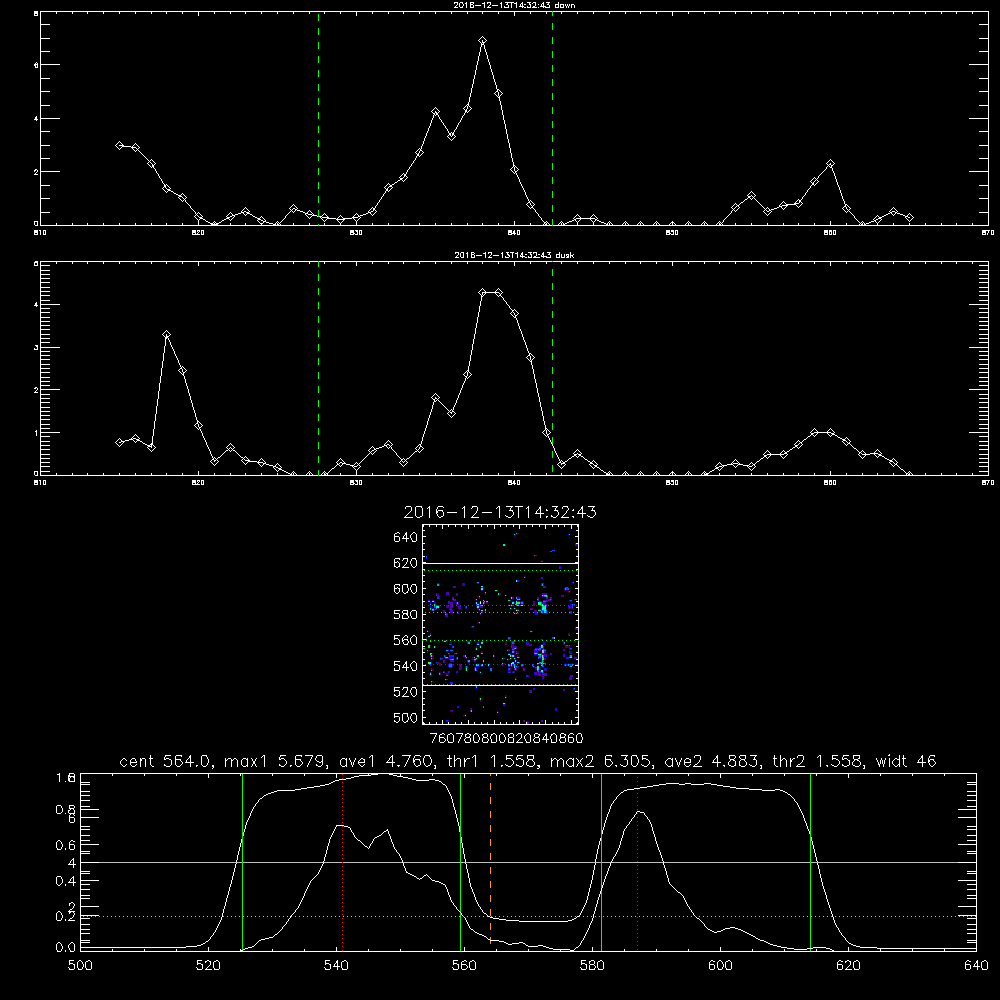This screenshot has width=1000, height=1000.
Task: Click the solid green line near 581 in the bottom plot
Action: click(601, 862)
